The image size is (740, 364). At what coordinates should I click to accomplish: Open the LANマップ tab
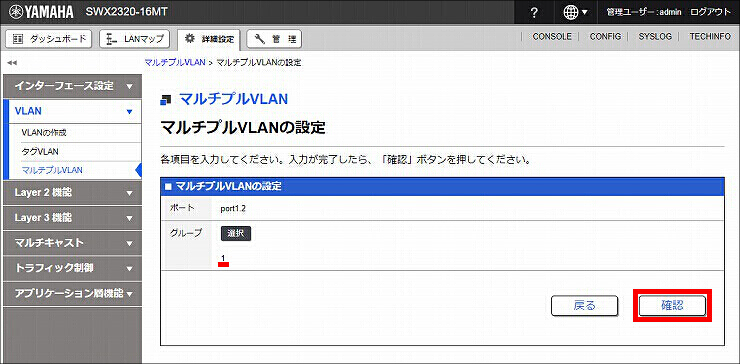pos(135,39)
